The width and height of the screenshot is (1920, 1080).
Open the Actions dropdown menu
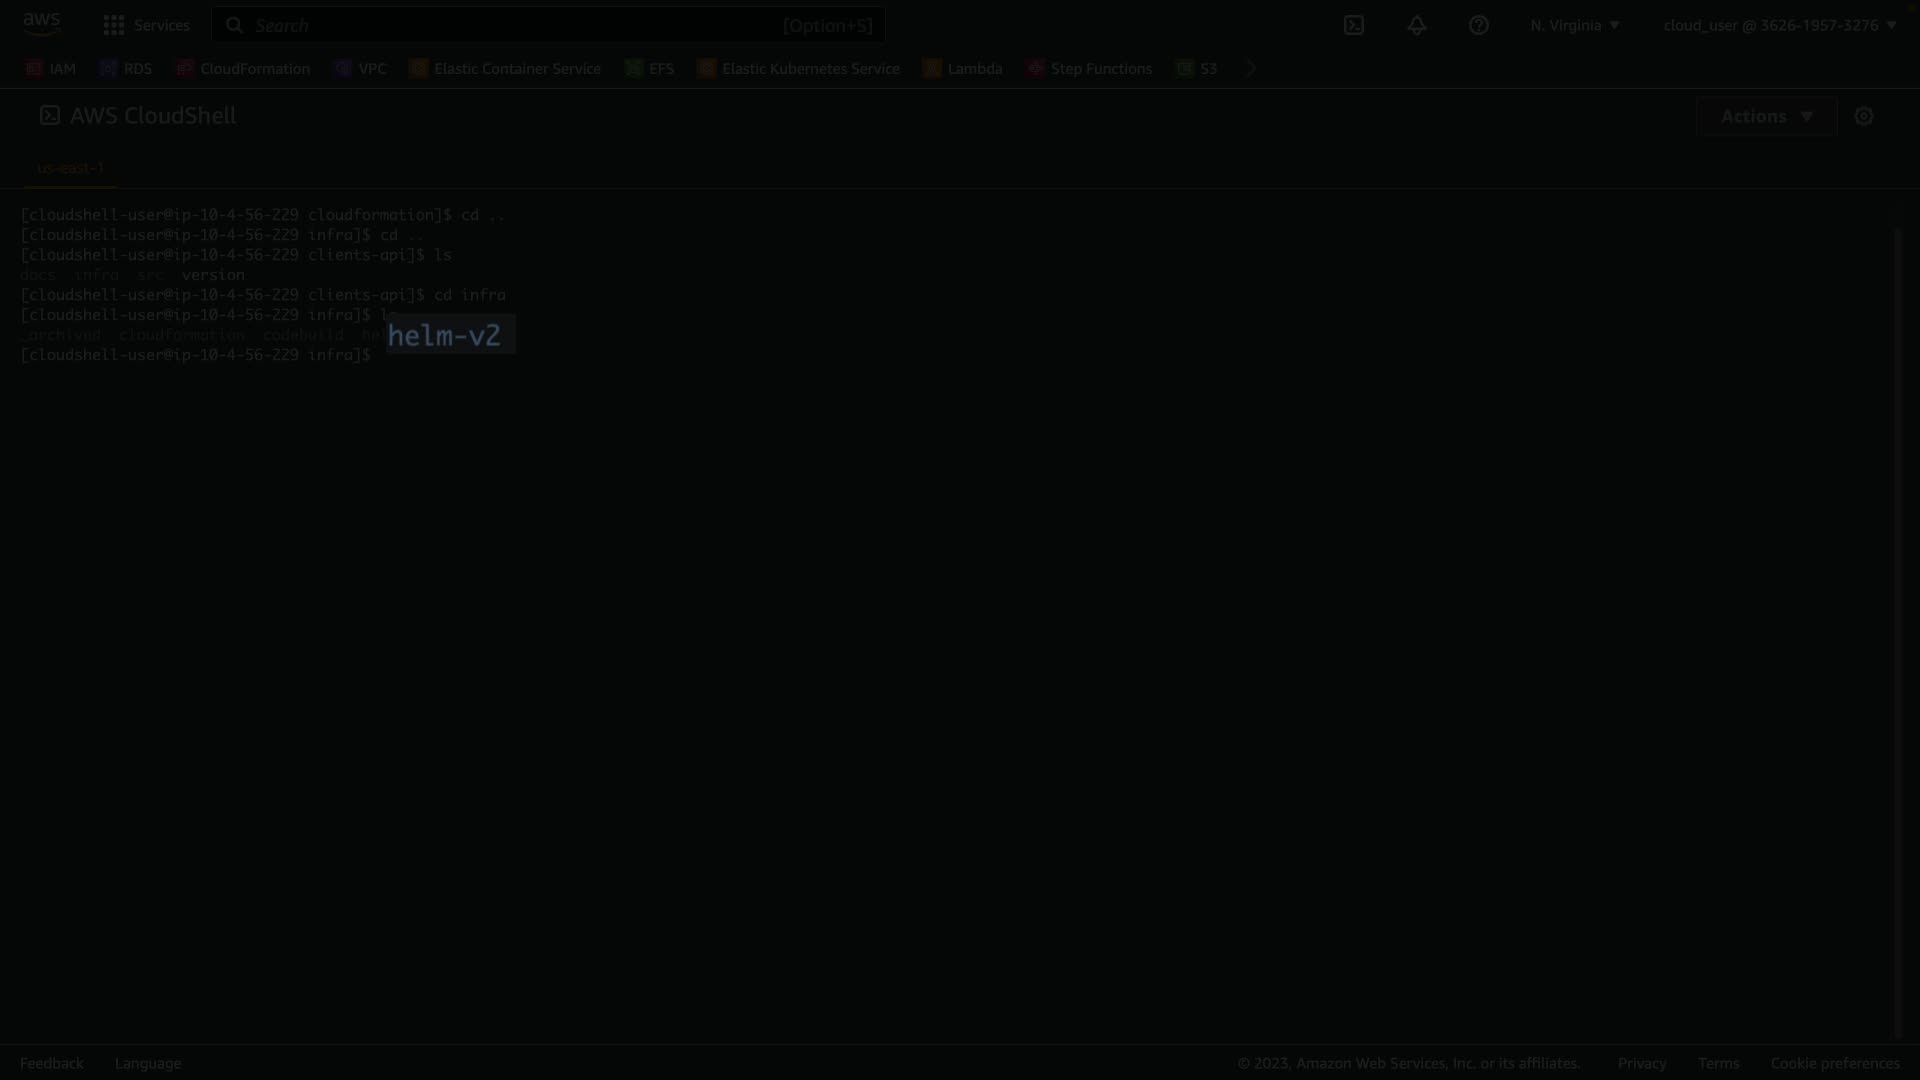[x=1766, y=116]
